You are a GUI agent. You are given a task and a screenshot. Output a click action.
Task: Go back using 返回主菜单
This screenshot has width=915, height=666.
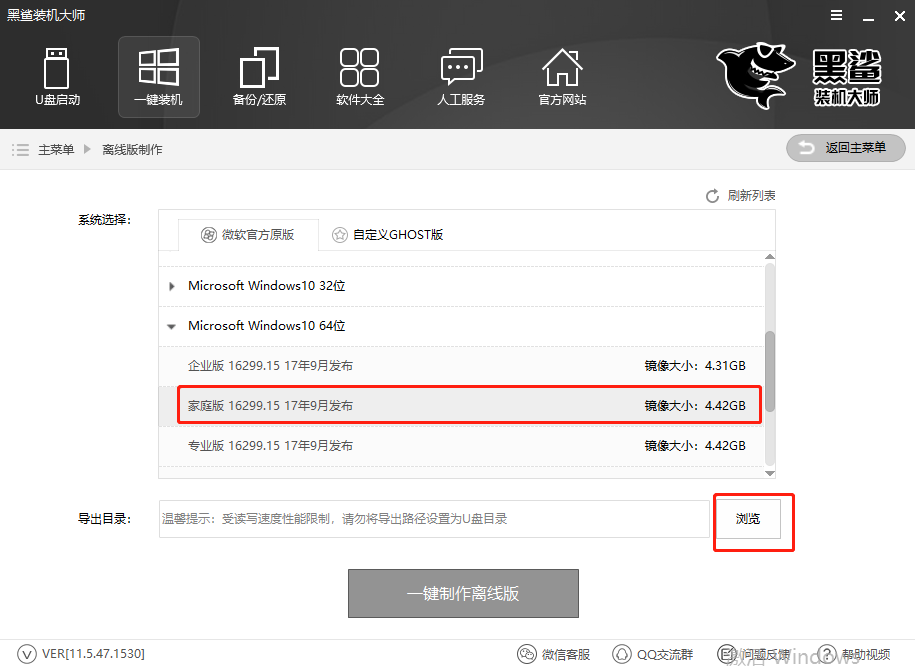point(845,147)
